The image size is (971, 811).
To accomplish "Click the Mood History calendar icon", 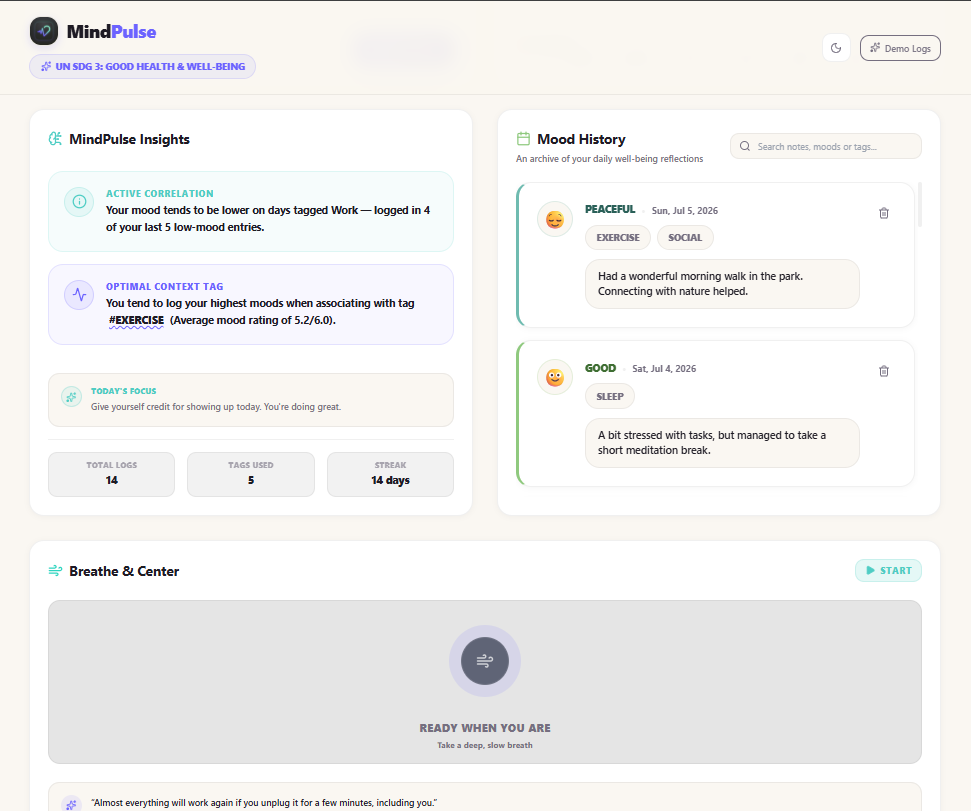I will (523, 139).
